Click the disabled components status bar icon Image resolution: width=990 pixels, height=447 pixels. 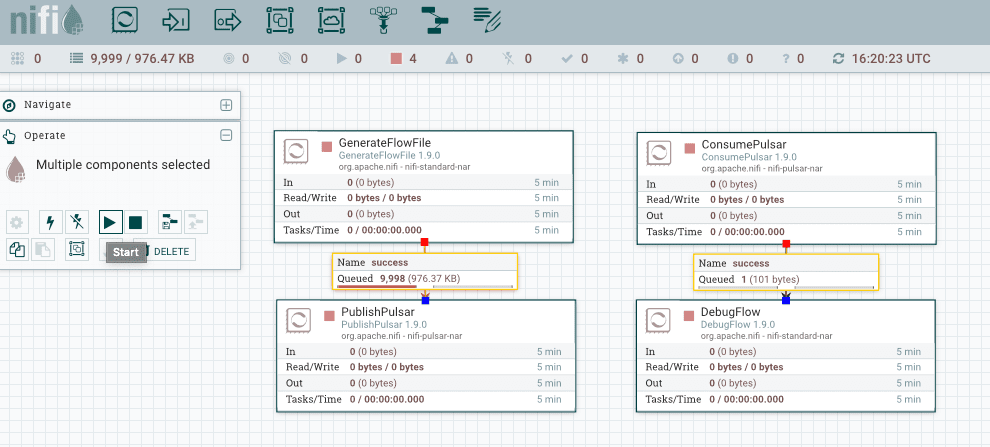(508, 59)
